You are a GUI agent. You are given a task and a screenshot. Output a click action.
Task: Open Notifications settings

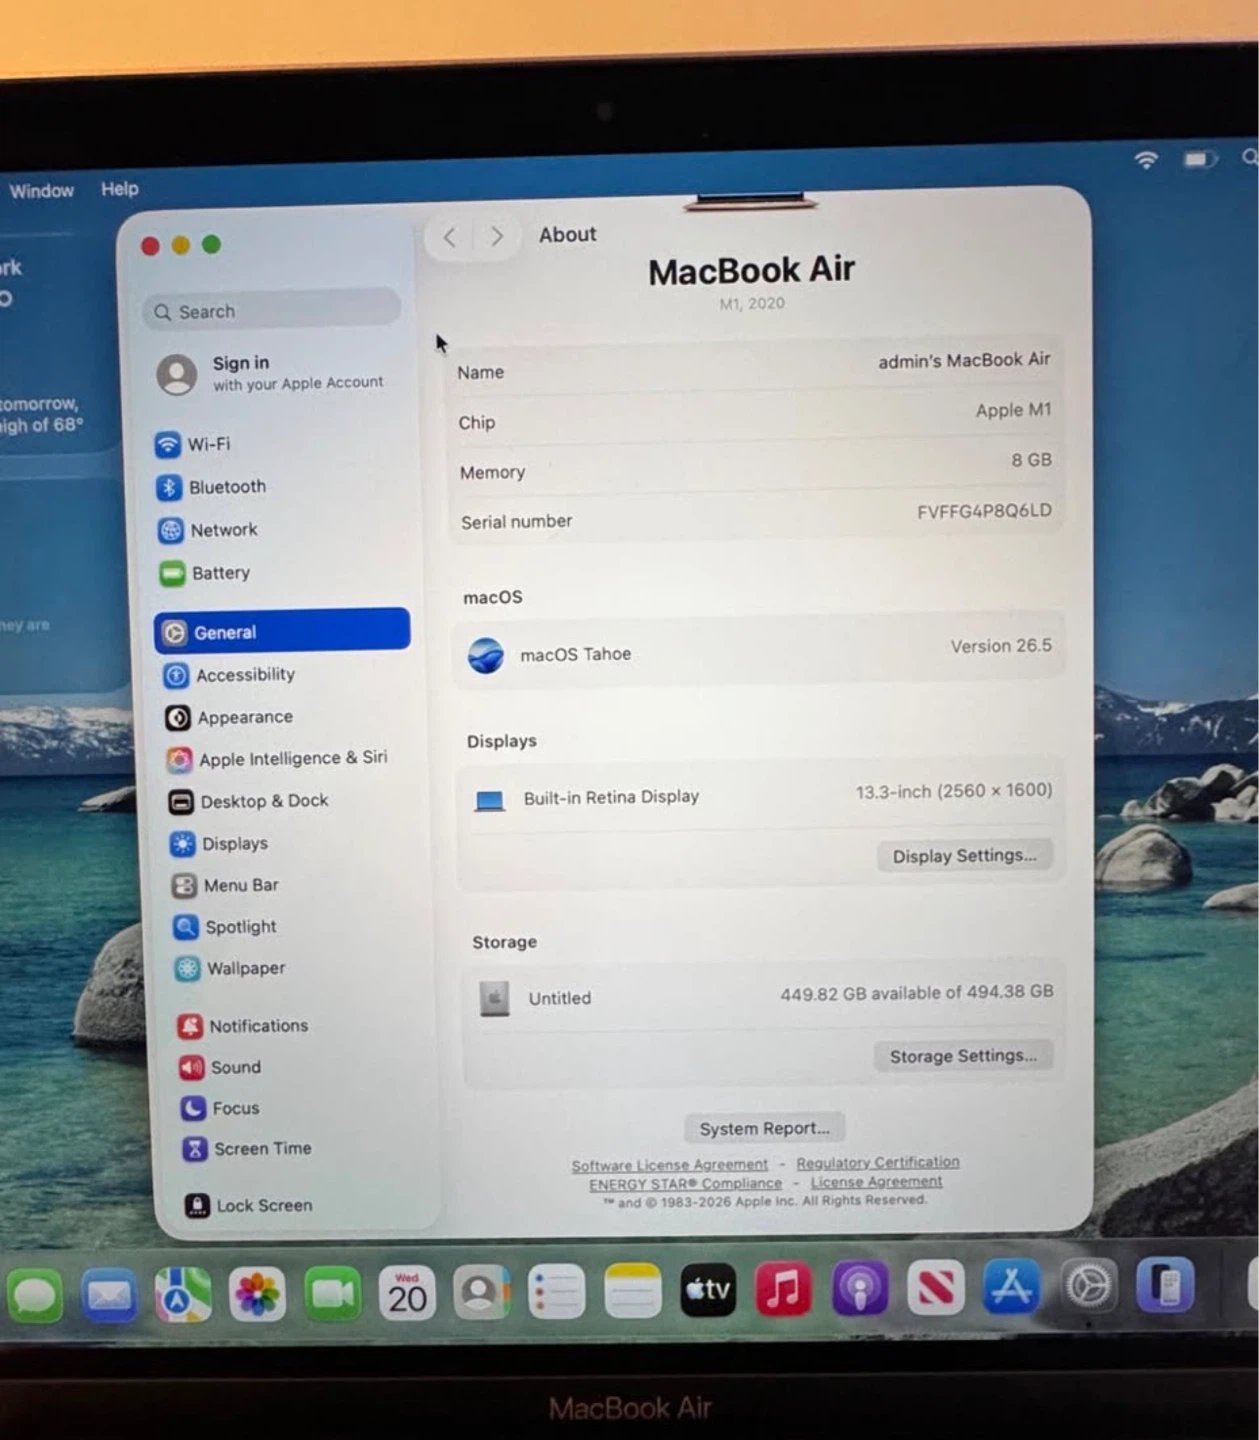point(243,1026)
